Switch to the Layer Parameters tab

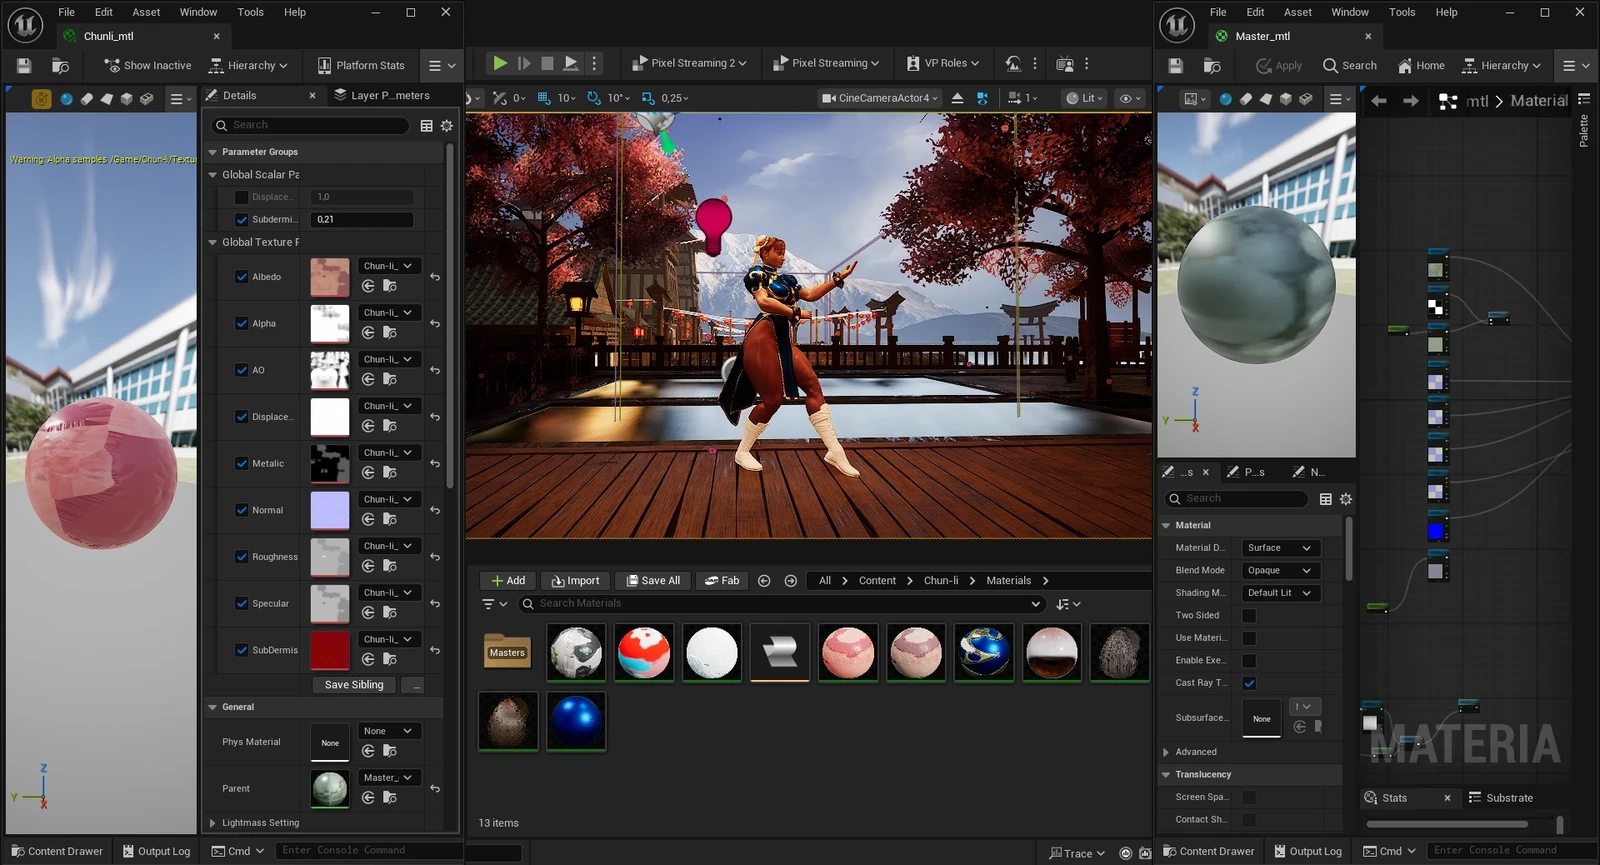(x=382, y=95)
